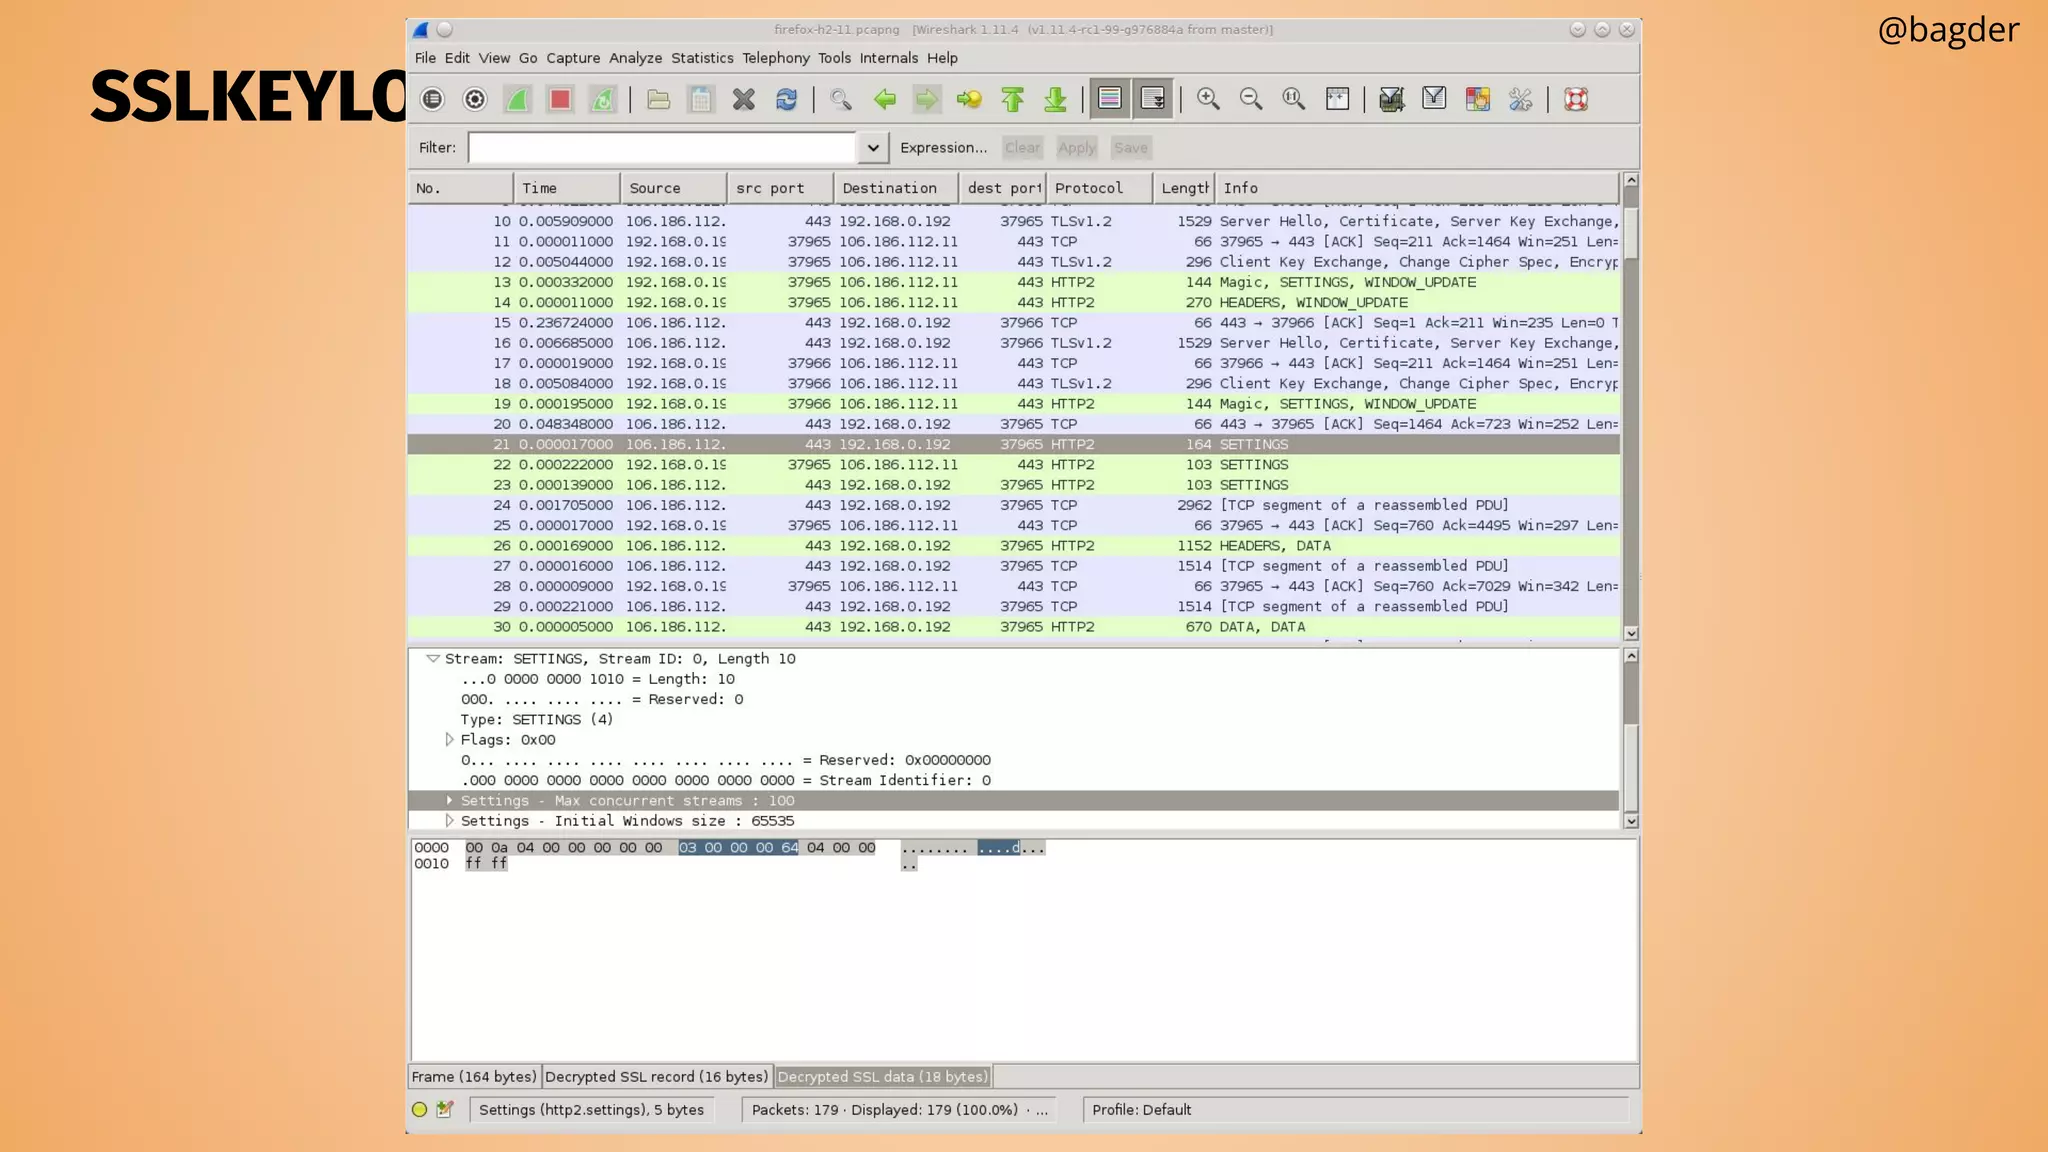Select packet 13 Magic, SETTINGS, WINDOW_UPDATE row
Viewport: 2048px width, 1152px height.
point(1014,282)
